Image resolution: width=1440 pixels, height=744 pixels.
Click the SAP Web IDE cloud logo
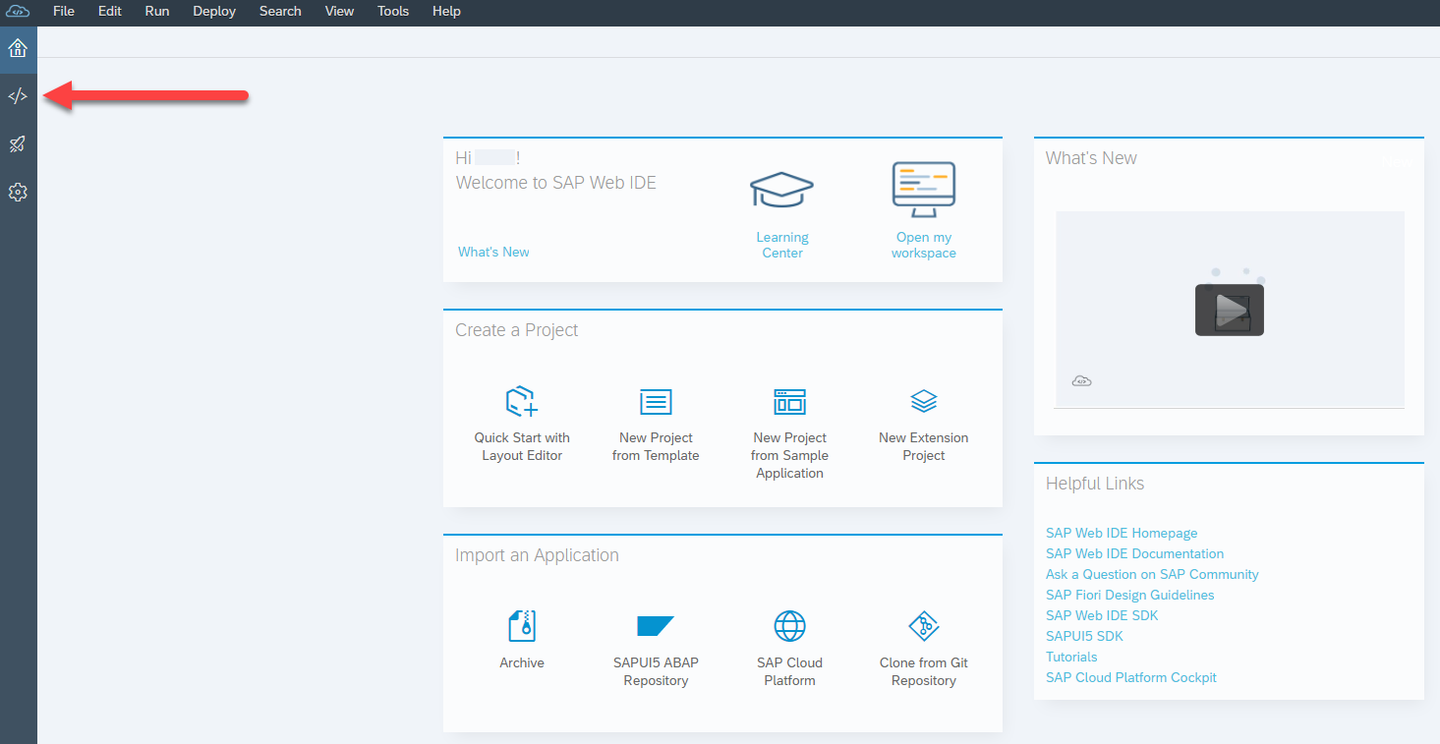point(18,11)
